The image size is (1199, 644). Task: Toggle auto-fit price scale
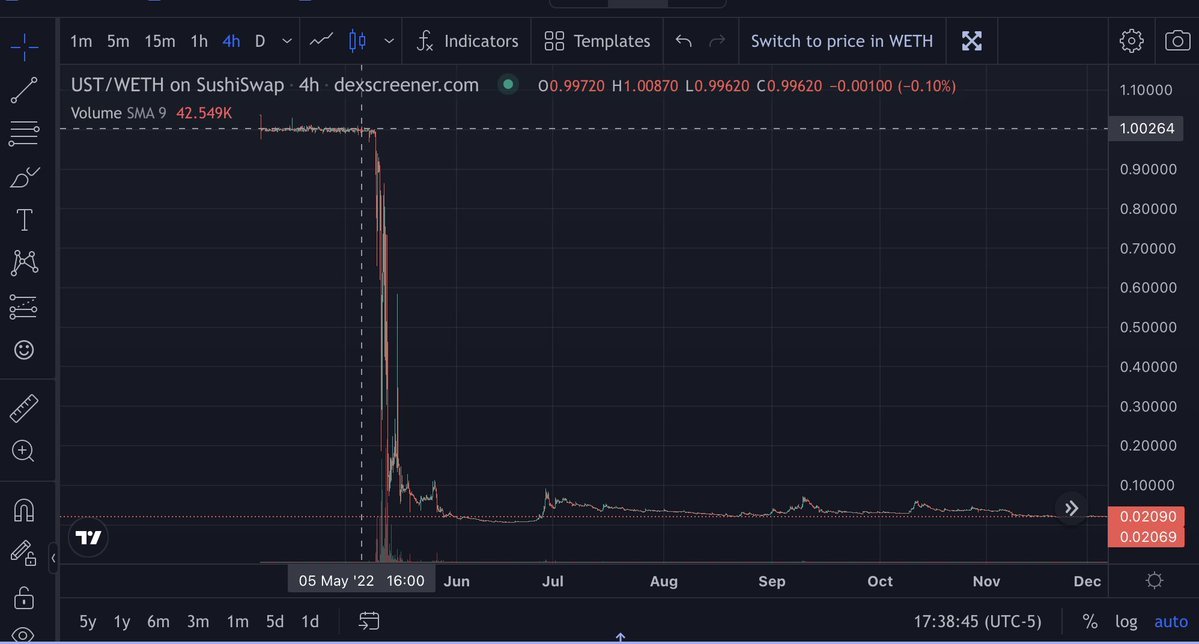click(1170, 621)
